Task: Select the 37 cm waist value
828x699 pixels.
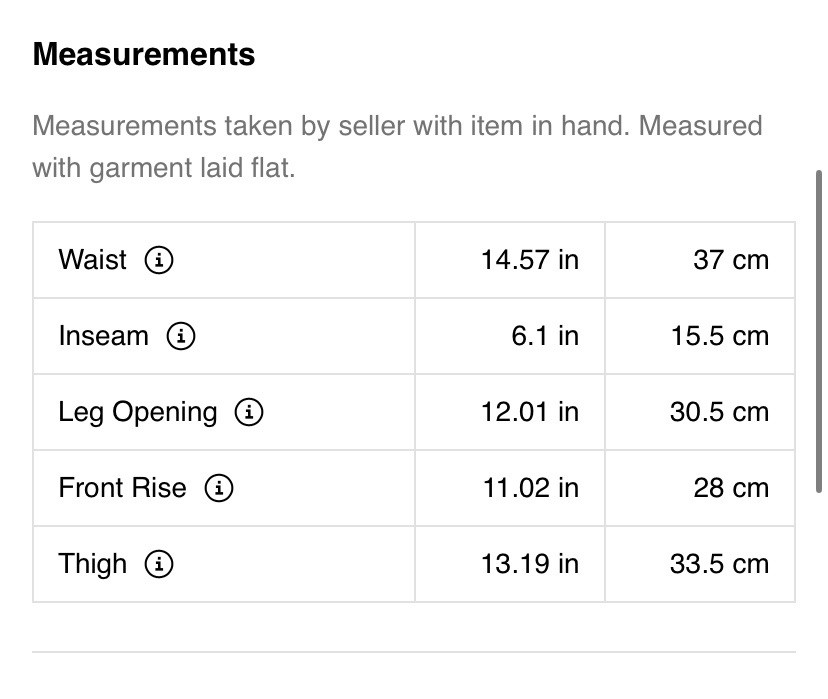Action: tap(731, 260)
